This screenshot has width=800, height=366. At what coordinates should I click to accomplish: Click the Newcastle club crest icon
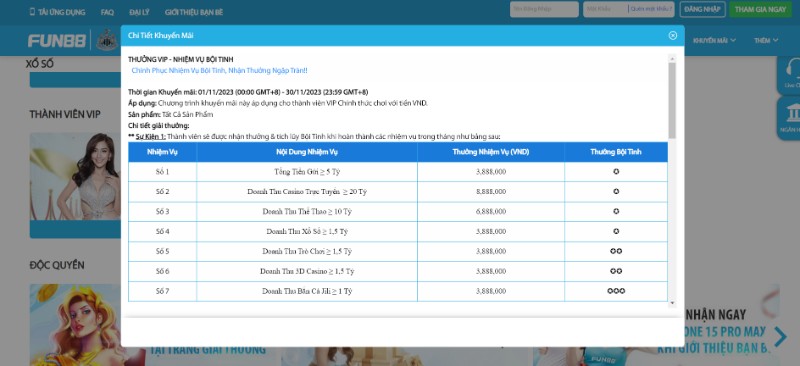coord(107,40)
